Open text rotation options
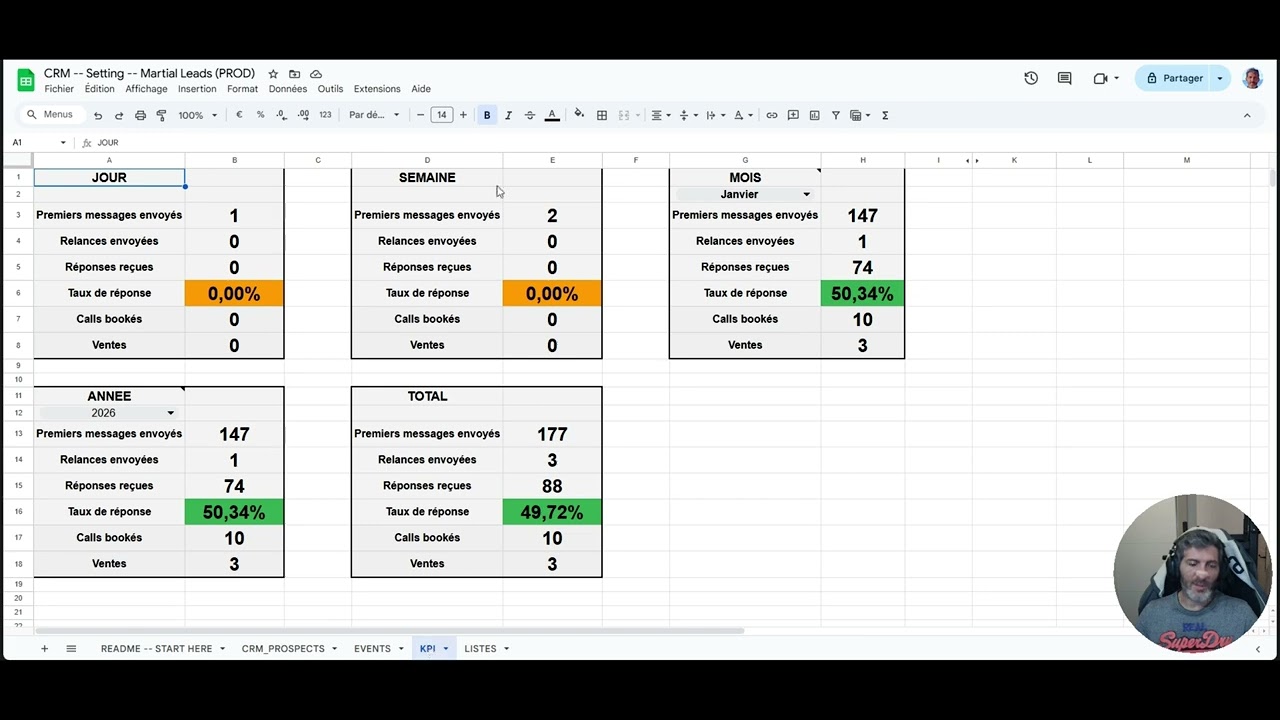1280x720 pixels. 743,115
